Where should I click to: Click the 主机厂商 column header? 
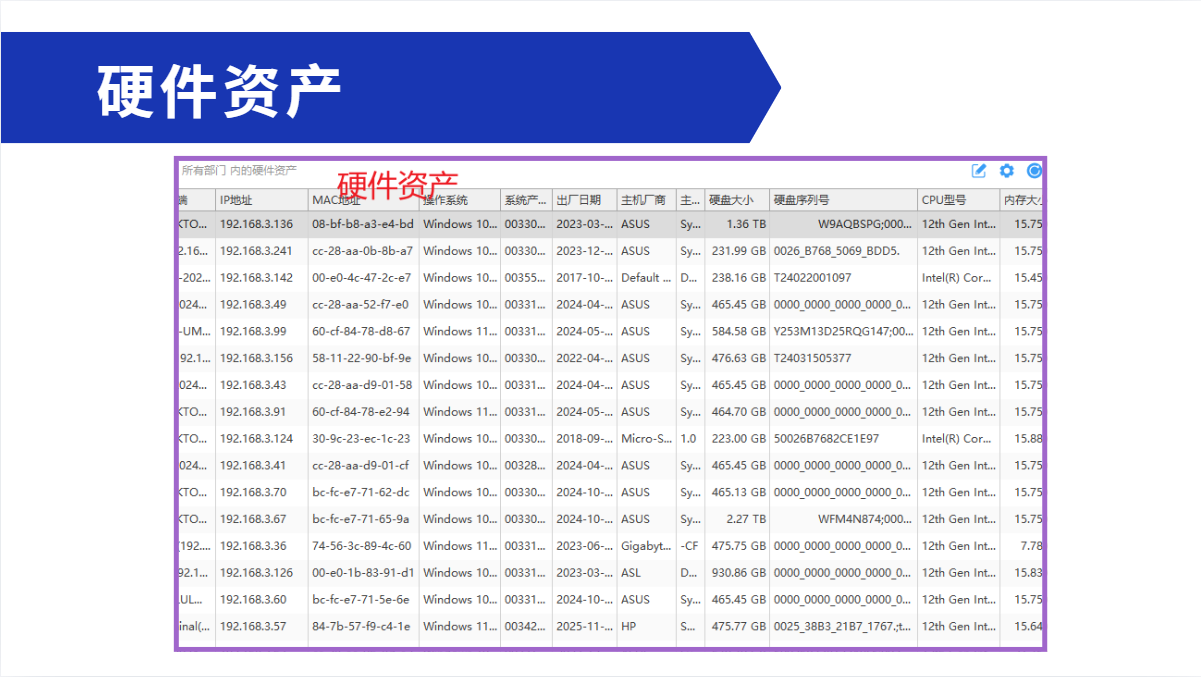(x=643, y=200)
